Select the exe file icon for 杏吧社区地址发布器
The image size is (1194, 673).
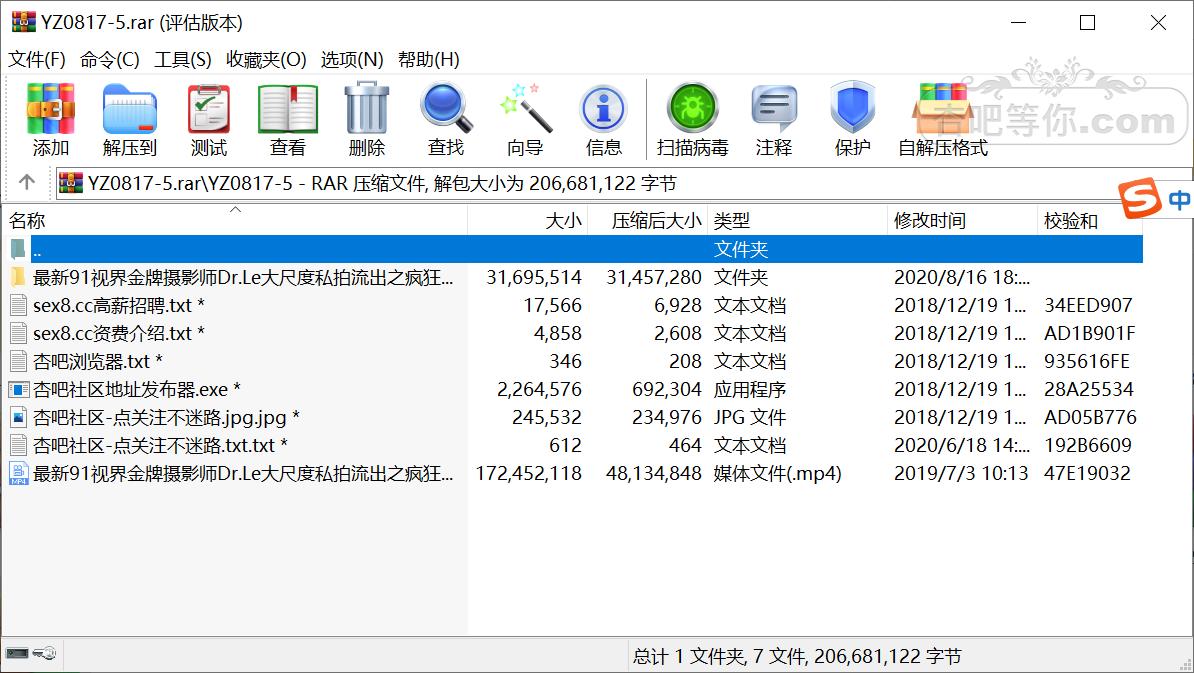pos(18,390)
